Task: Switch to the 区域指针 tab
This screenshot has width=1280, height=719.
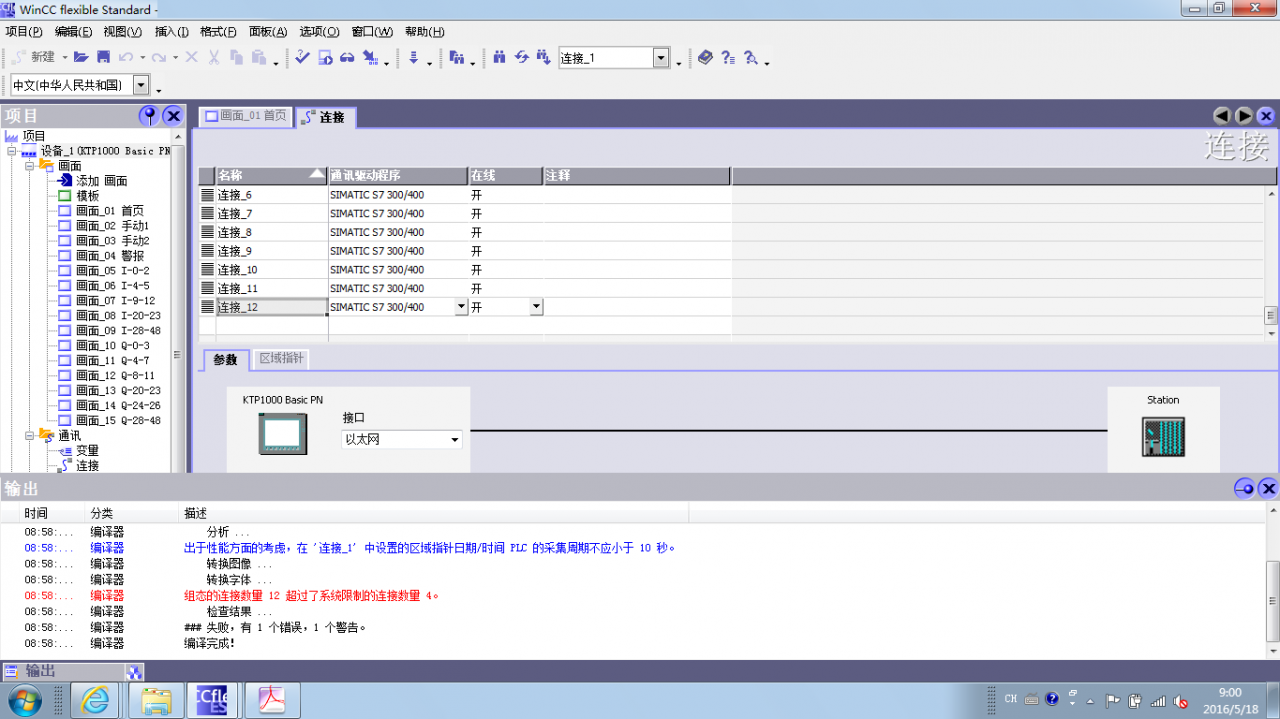Action: (282, 358)
